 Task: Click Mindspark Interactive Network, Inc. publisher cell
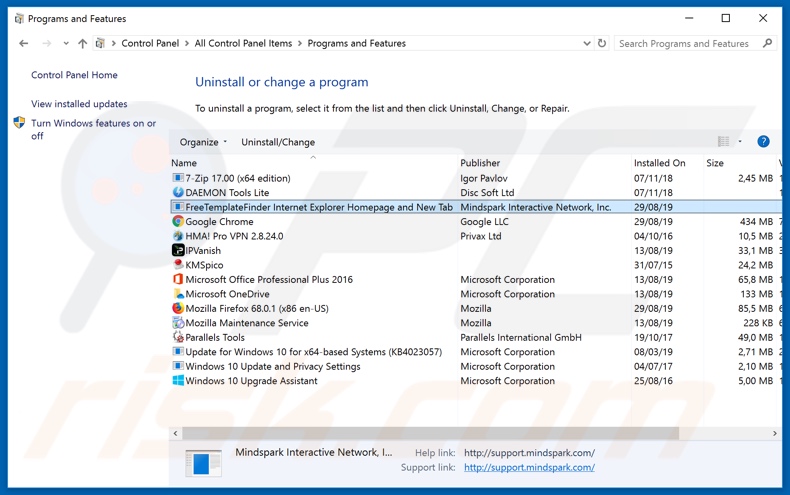(536, 207)
